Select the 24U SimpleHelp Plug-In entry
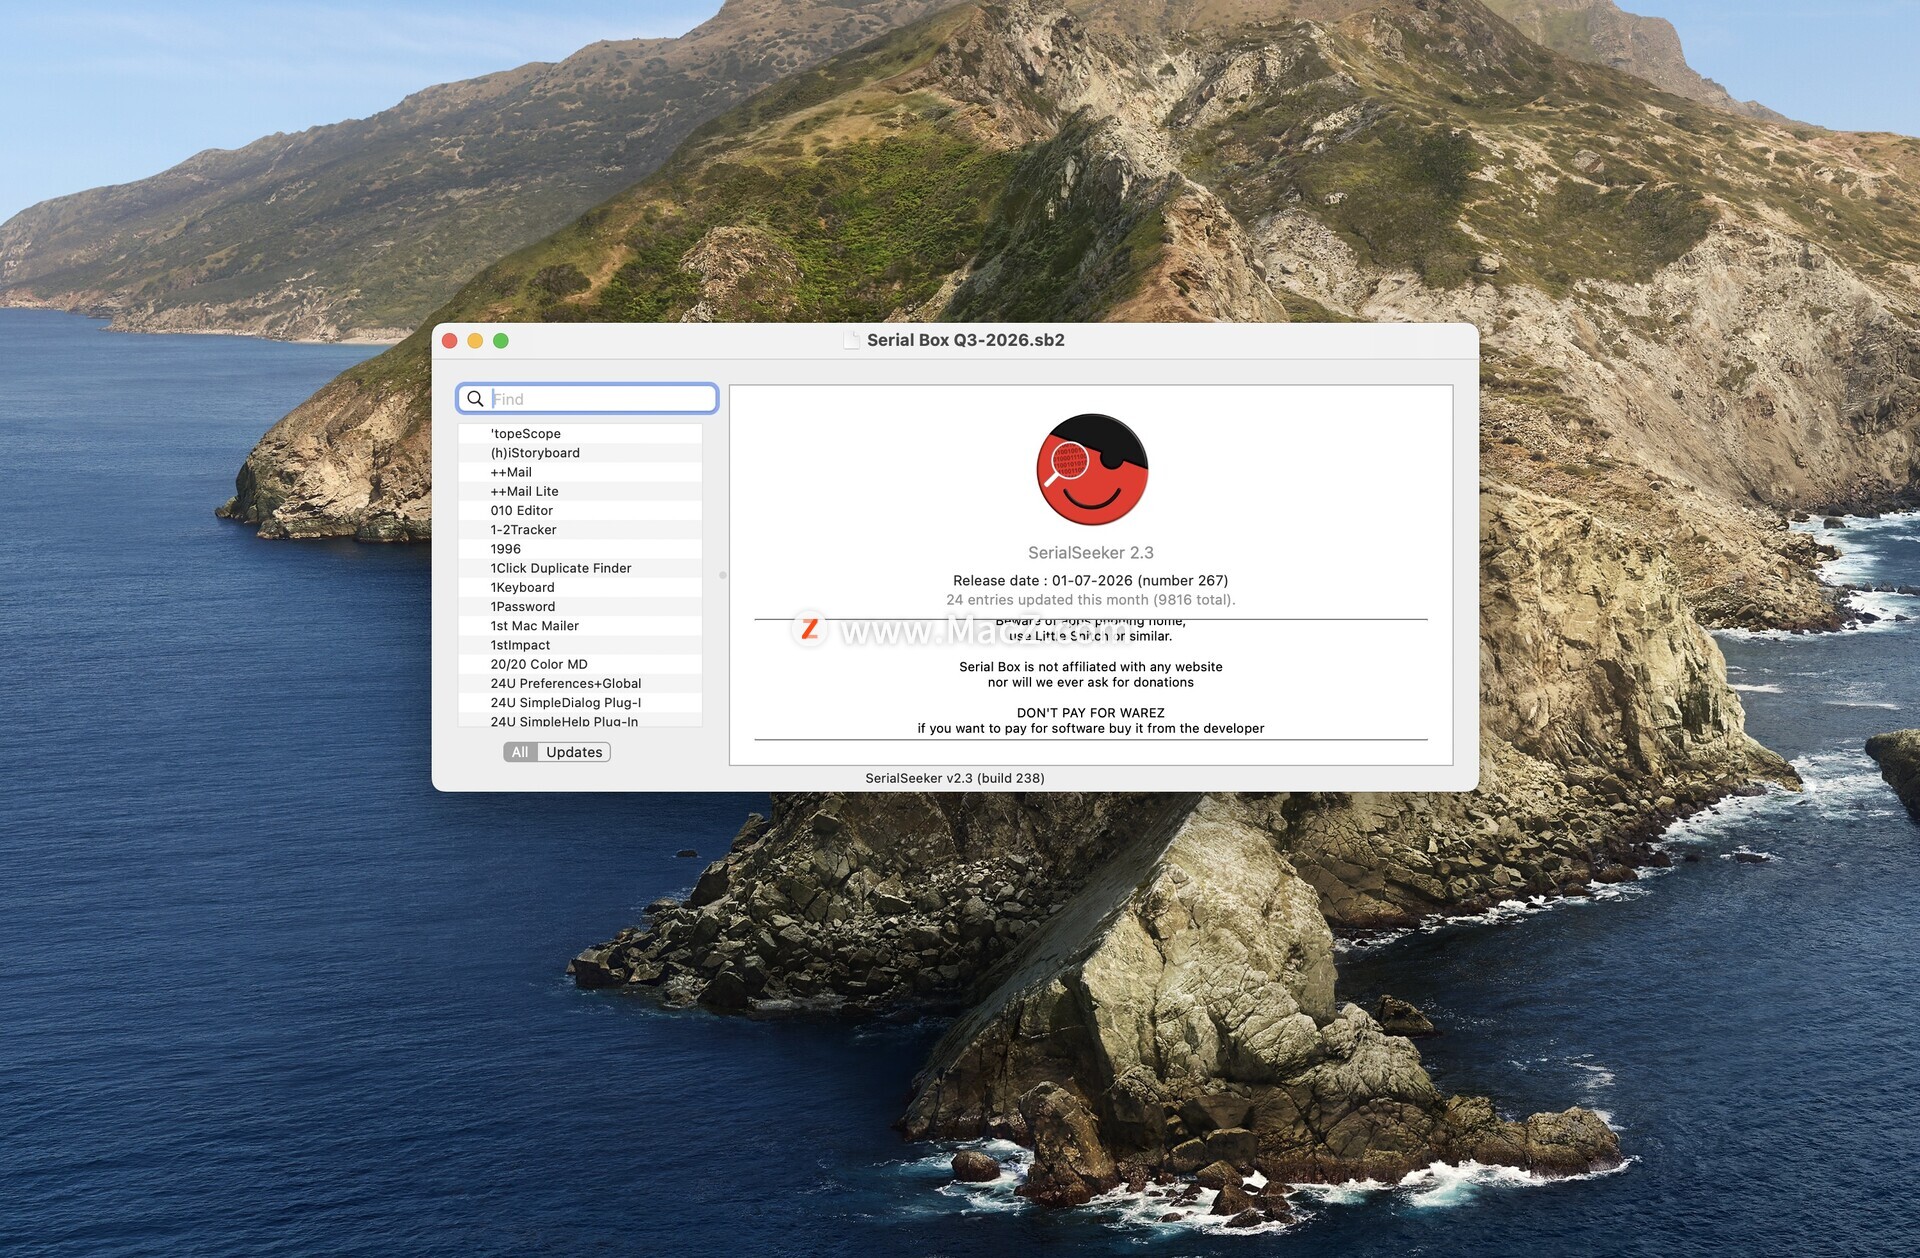 click(580, 720)
